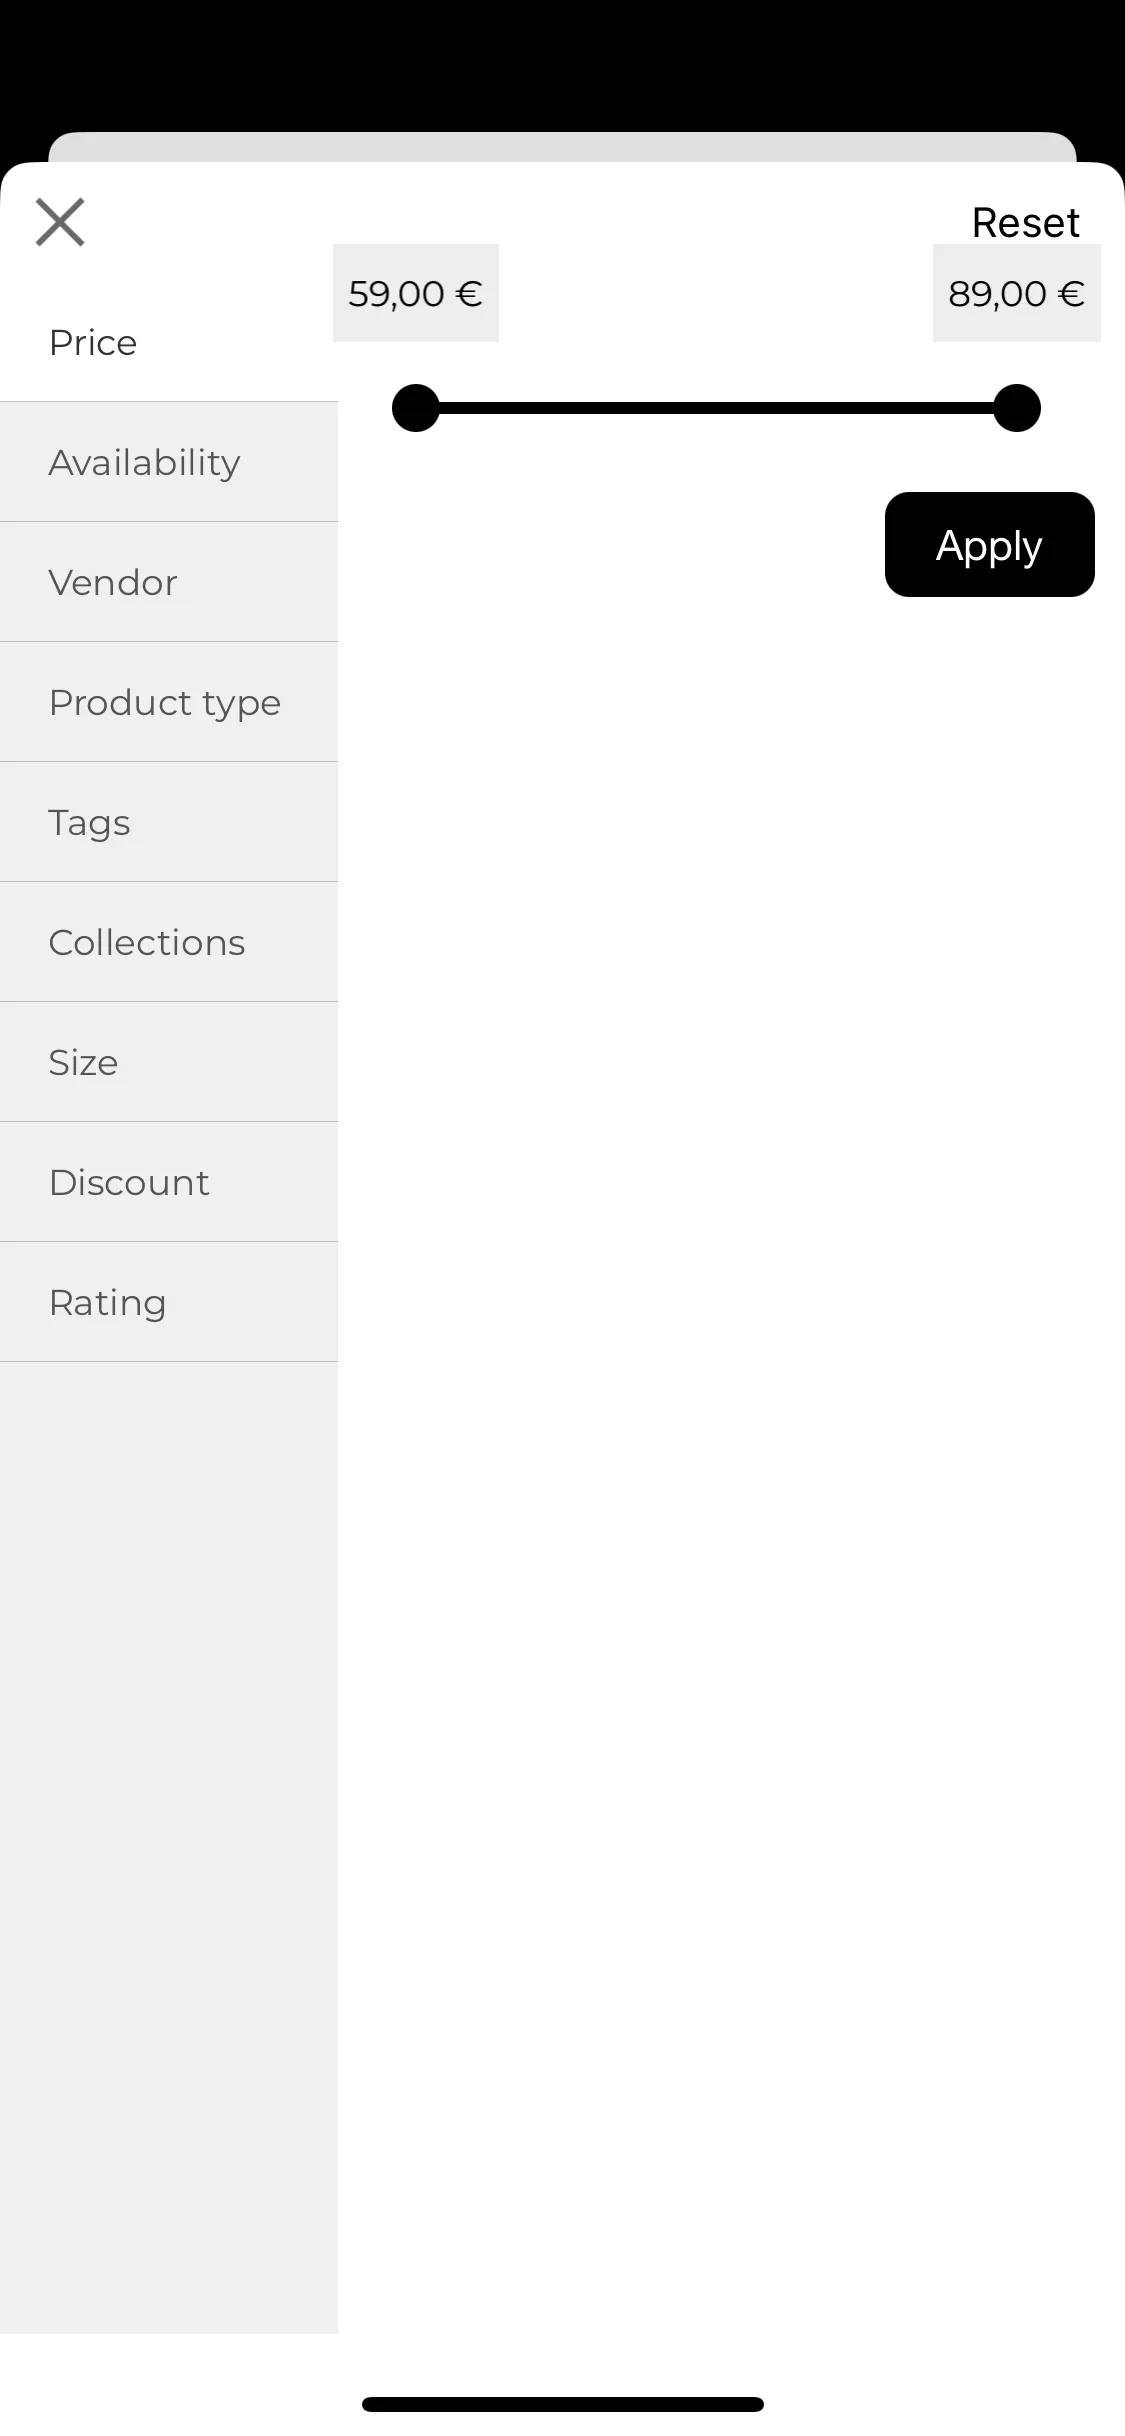Tap the grey sheet grabber bar
Screen dimensions: 1125x2436
tap(562, 147)
